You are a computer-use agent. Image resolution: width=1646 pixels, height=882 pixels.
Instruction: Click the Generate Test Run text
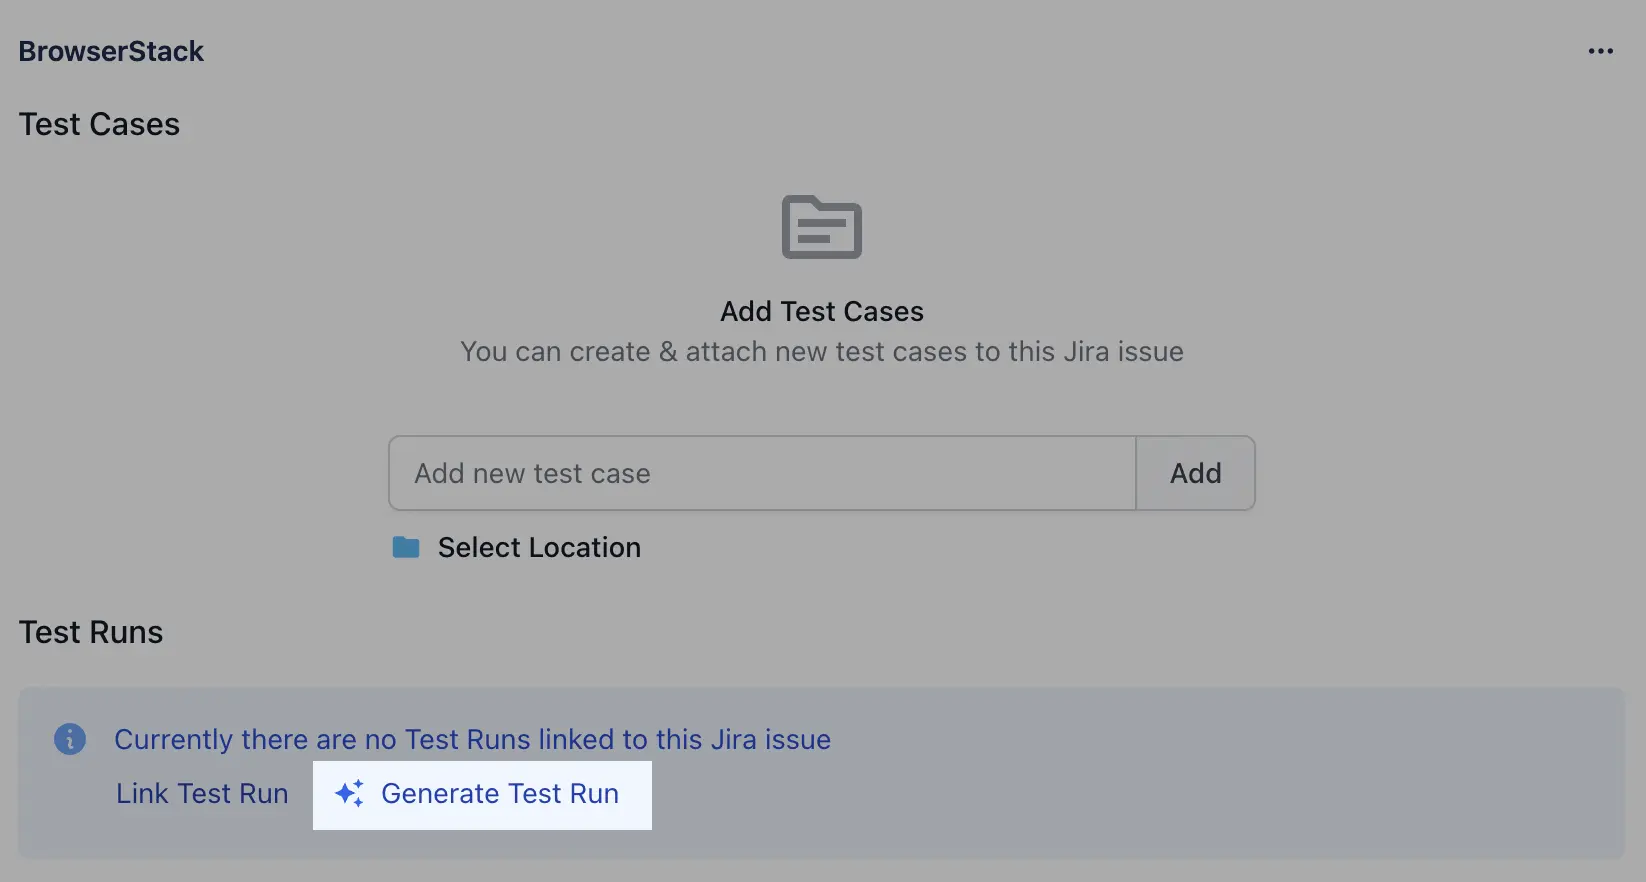point(500,794)
